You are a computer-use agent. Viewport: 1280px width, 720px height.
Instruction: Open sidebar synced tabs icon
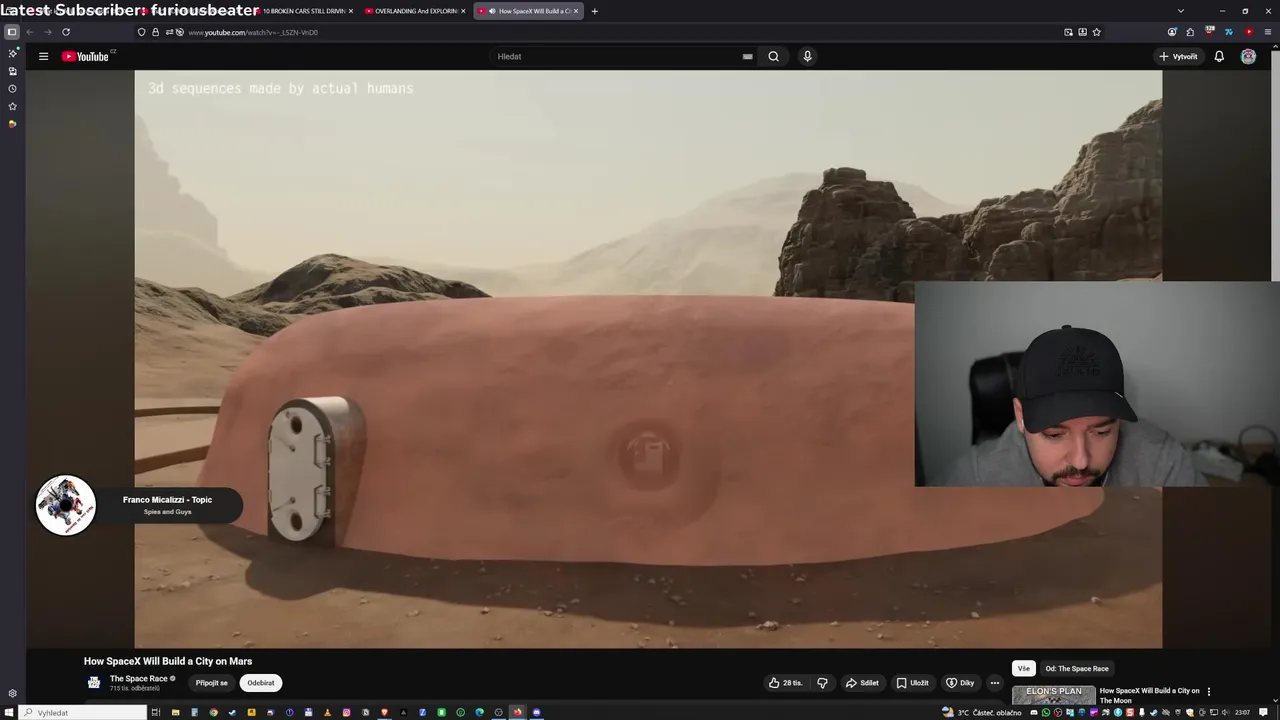[x=12, y=71]
